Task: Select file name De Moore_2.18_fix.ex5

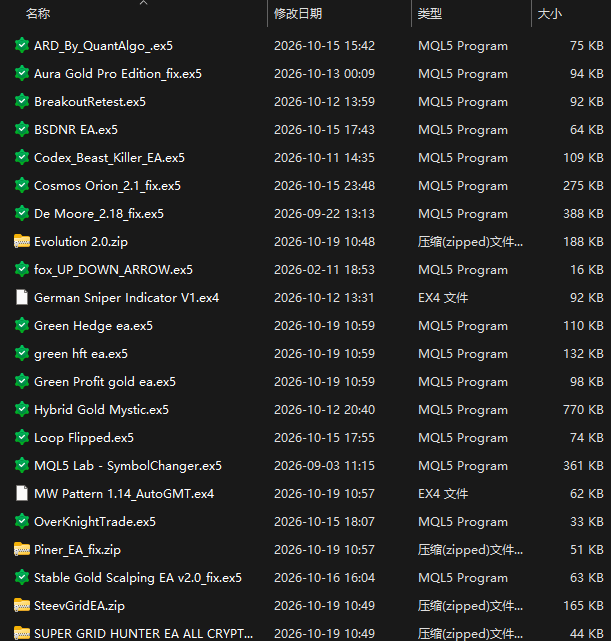Action: tap(98, 214)
